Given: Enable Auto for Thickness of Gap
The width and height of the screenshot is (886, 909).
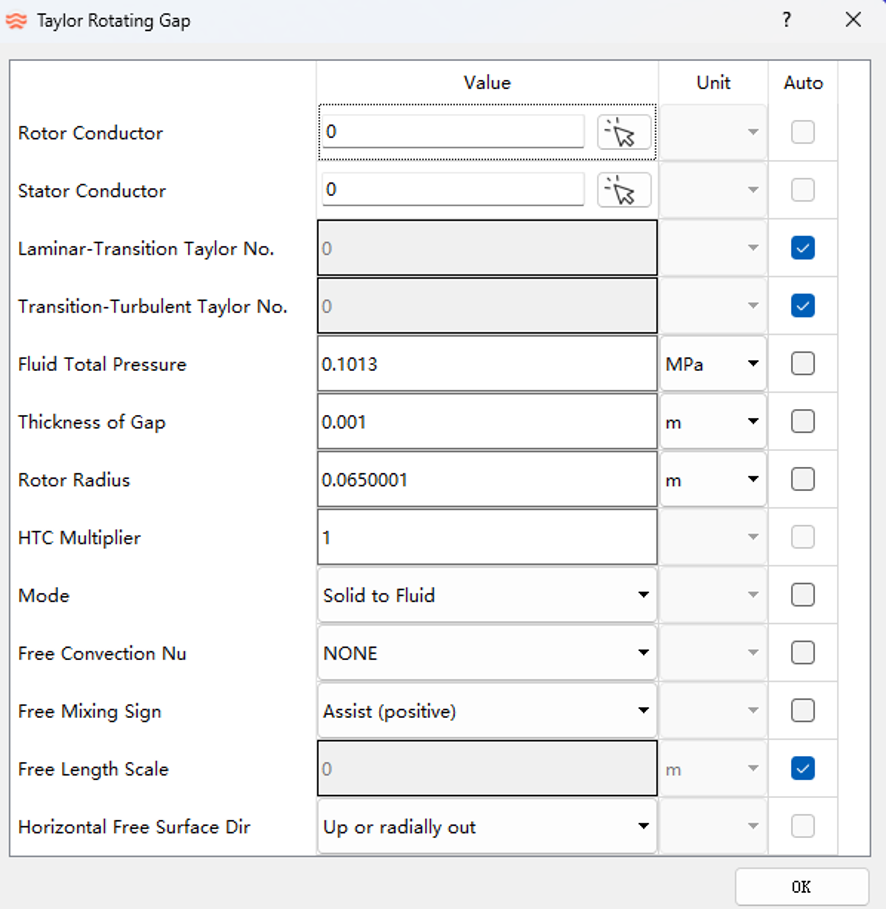Looking at the screenshot, I should pos(802,422).
